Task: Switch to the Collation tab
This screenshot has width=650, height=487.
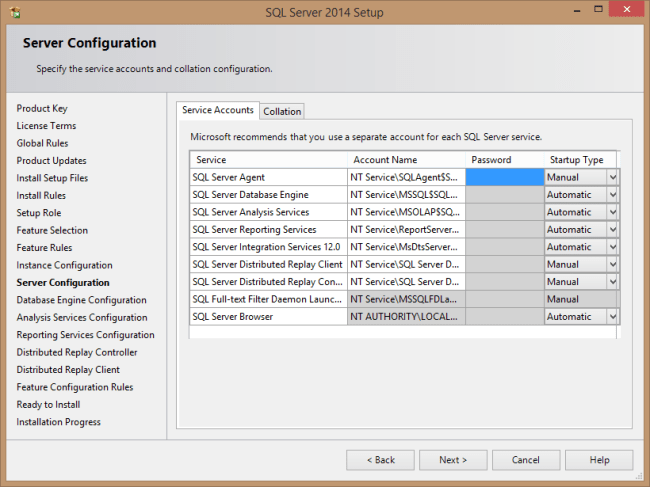Action: (282, 111)
